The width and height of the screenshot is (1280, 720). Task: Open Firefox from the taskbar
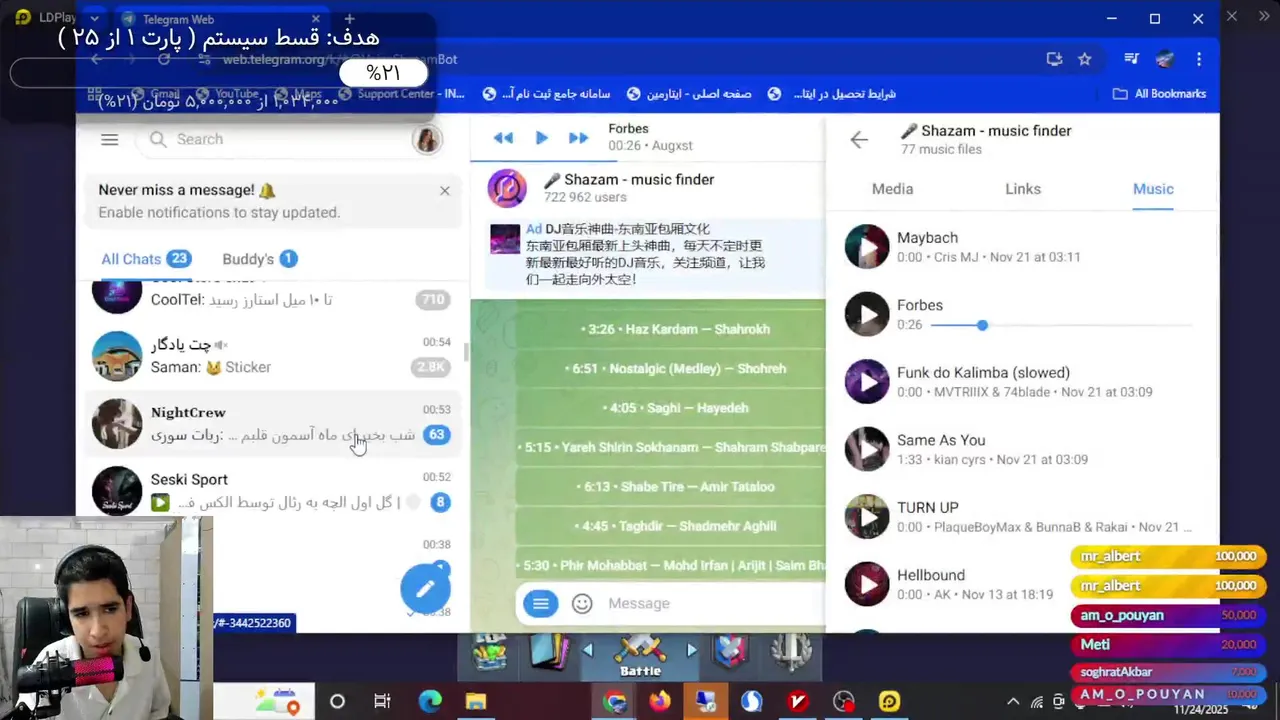pos(660,702)
